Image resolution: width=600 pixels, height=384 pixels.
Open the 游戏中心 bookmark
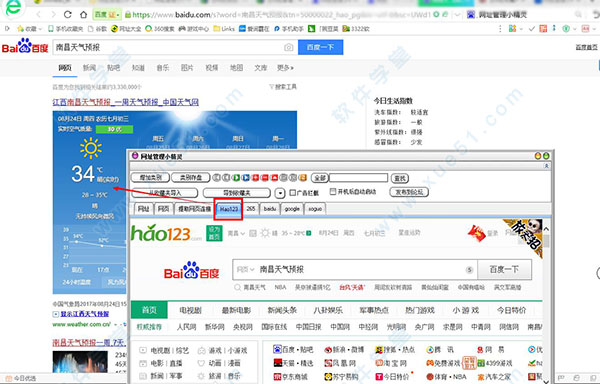pyautogui.click(x=194, y=29)
